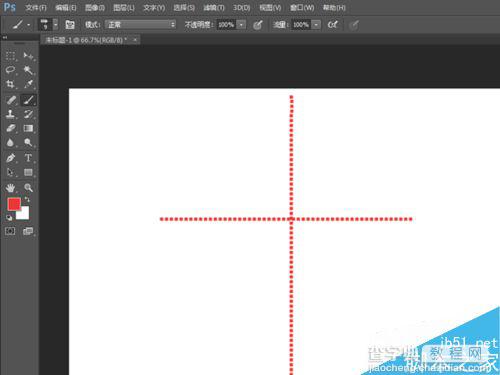This screenshot has height=375, width=500.
Task: Select the Brush tool in toolbox
Action: tap(28, 100)
